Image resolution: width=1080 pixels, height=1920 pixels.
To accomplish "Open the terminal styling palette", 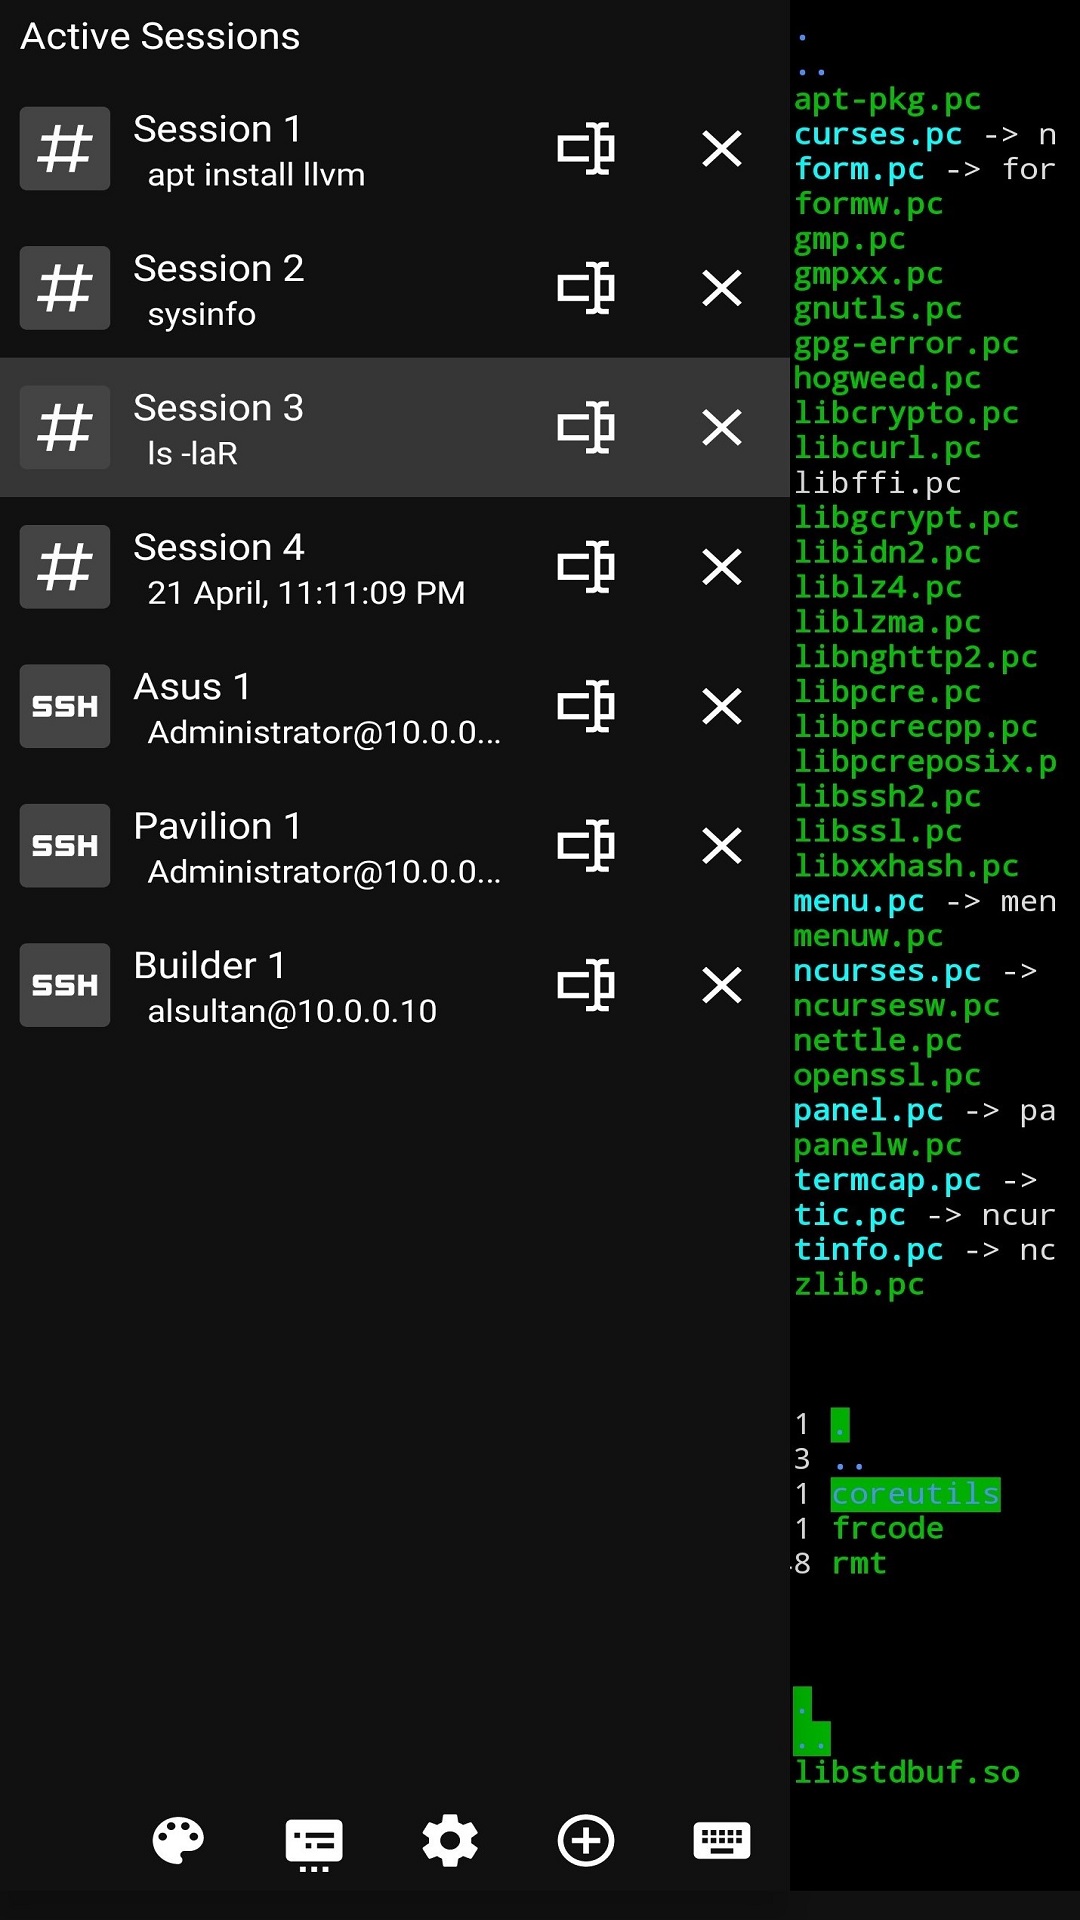I will click(177, 1841).
